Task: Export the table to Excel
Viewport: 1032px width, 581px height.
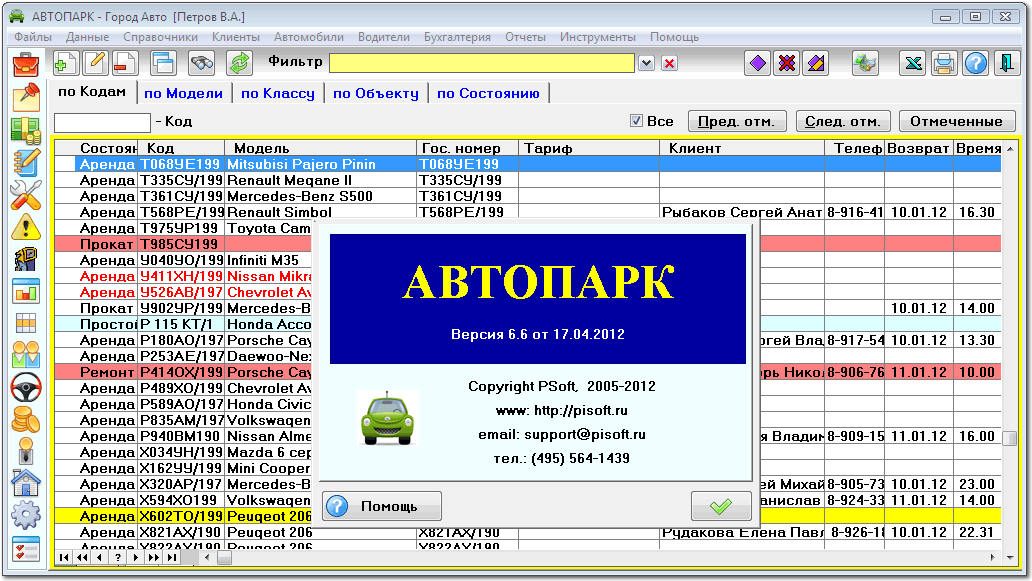Action: coord(913,62)
